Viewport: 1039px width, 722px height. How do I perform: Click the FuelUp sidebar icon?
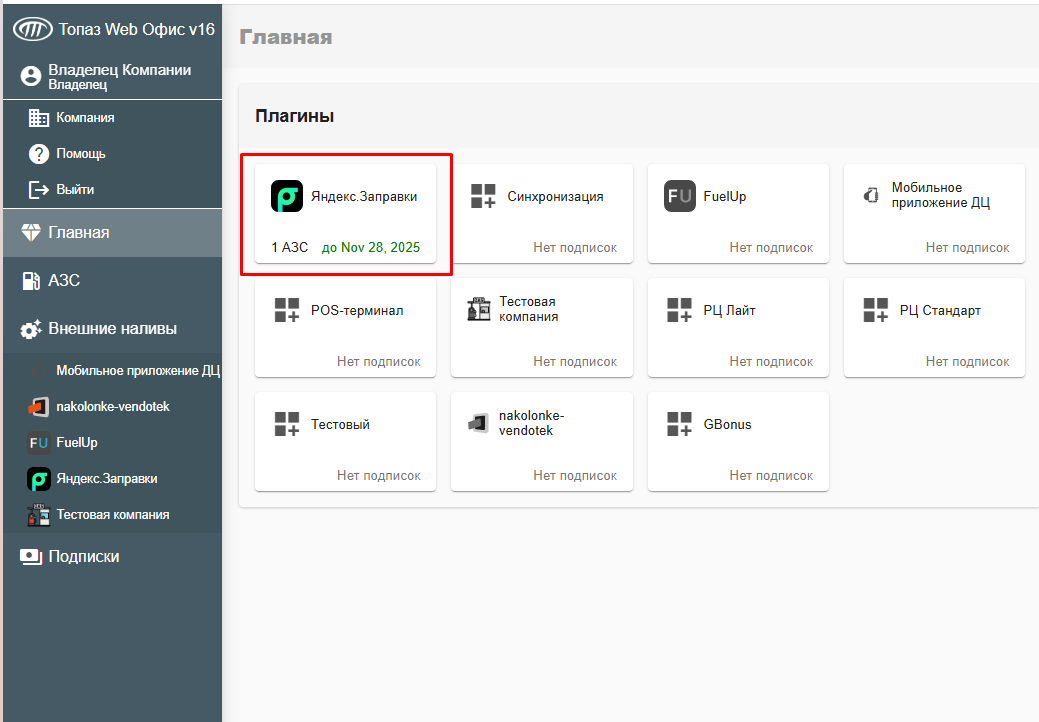point(38,442)
